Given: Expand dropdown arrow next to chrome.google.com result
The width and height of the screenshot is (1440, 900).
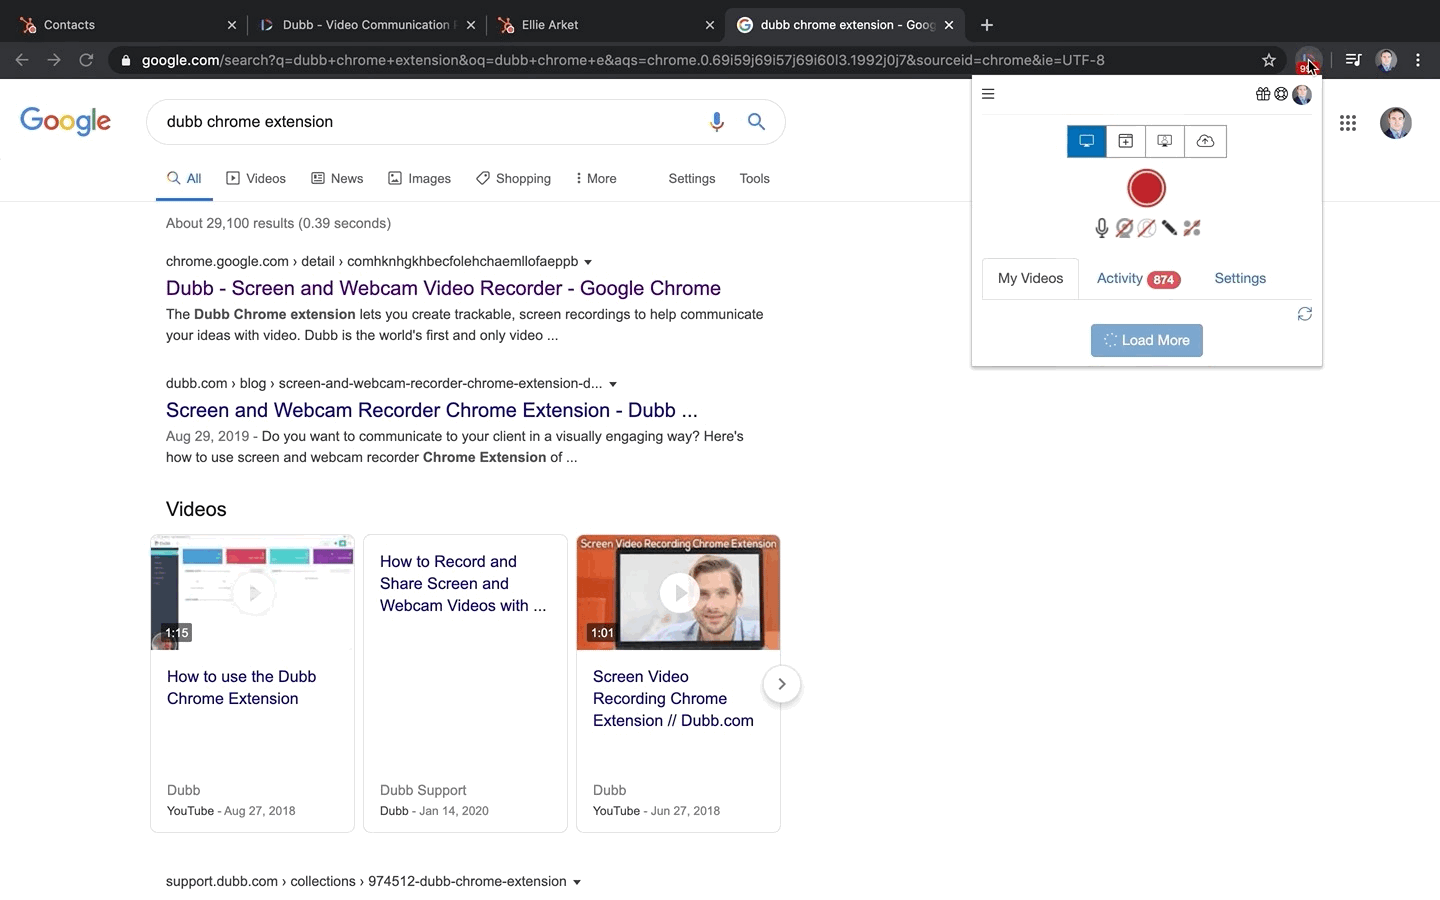Looking at the screenshot, I should [588, 262].
